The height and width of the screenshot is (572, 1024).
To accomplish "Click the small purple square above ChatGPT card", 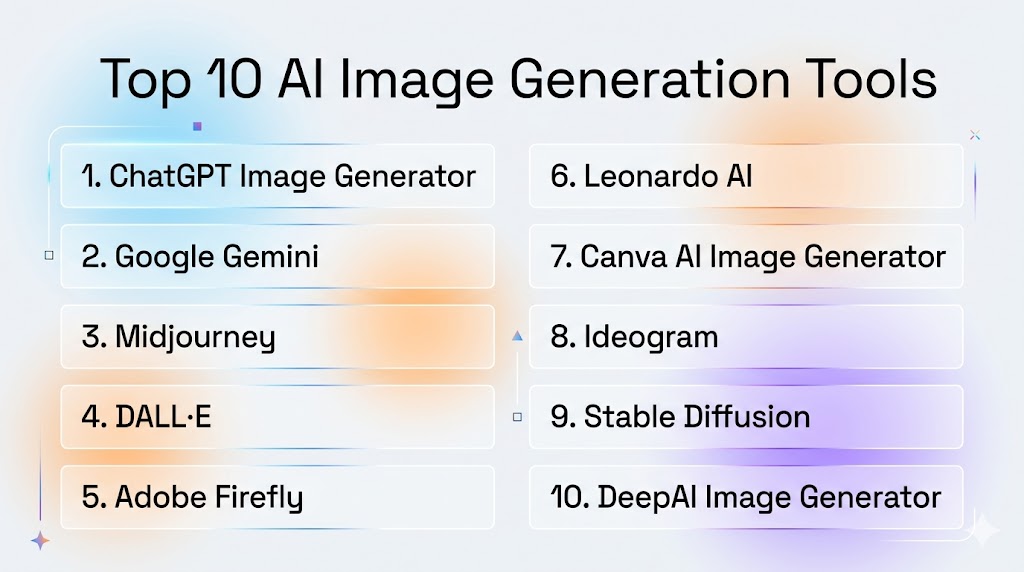I will pos(197,127).
